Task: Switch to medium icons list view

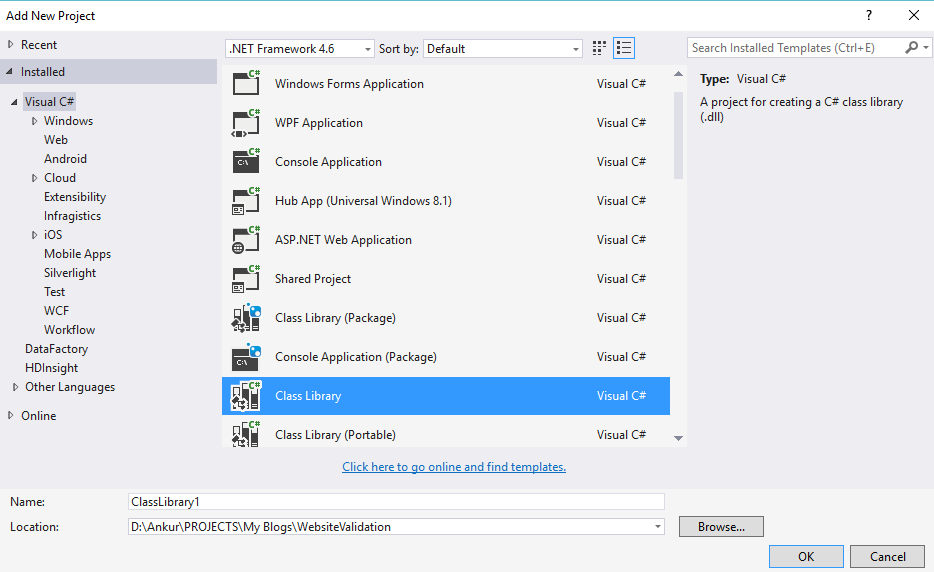Action: tap(625, 48)
